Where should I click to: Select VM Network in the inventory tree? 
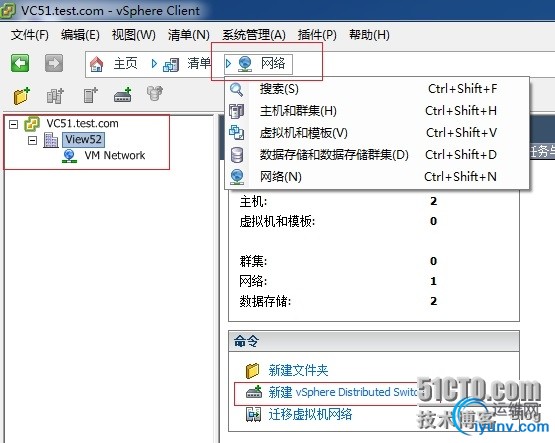pos(115,155)
